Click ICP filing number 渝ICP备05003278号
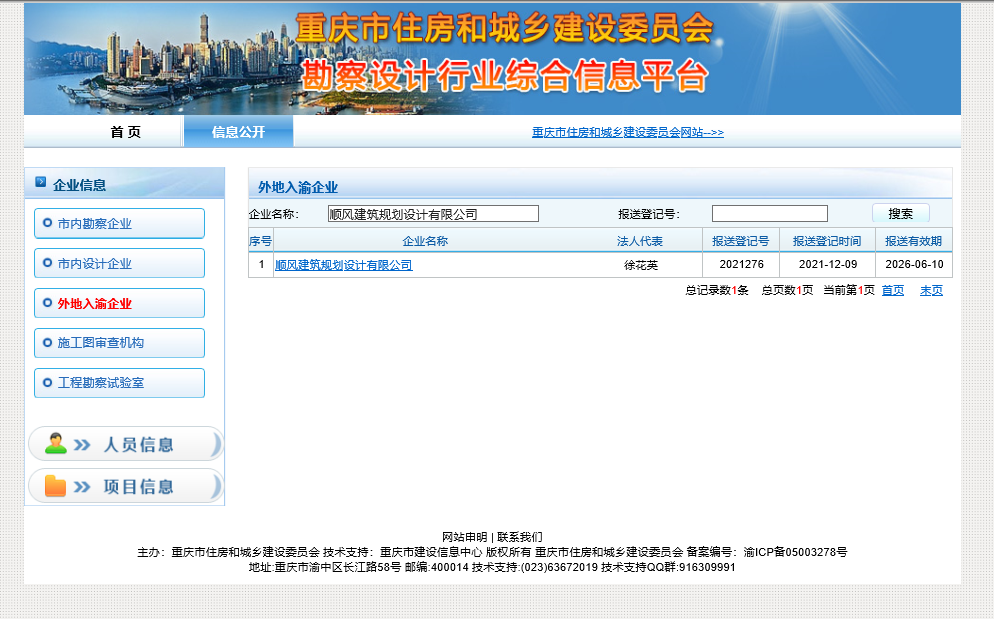Image resolution: width=994 pixels, height=619 pixels. tap(796, 552)
